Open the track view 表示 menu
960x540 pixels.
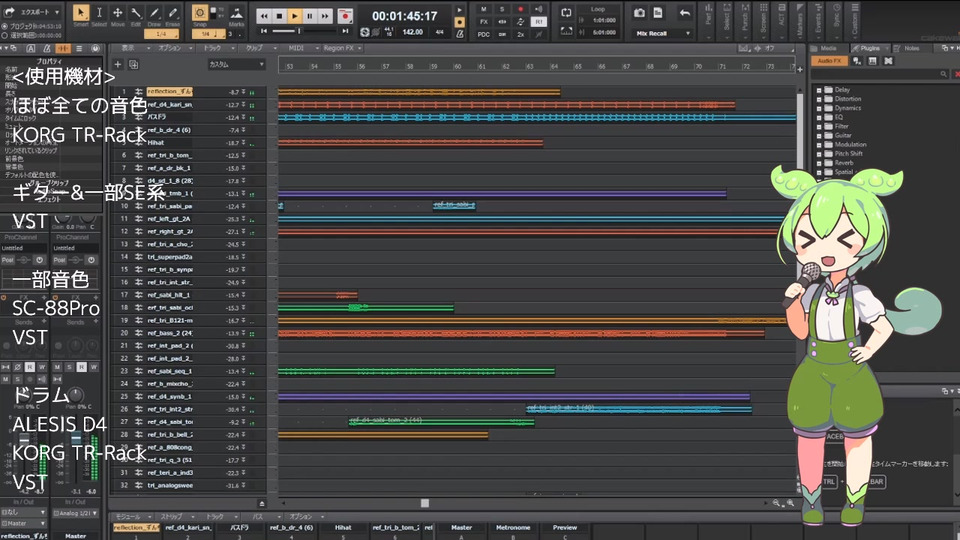click(130, 48)
